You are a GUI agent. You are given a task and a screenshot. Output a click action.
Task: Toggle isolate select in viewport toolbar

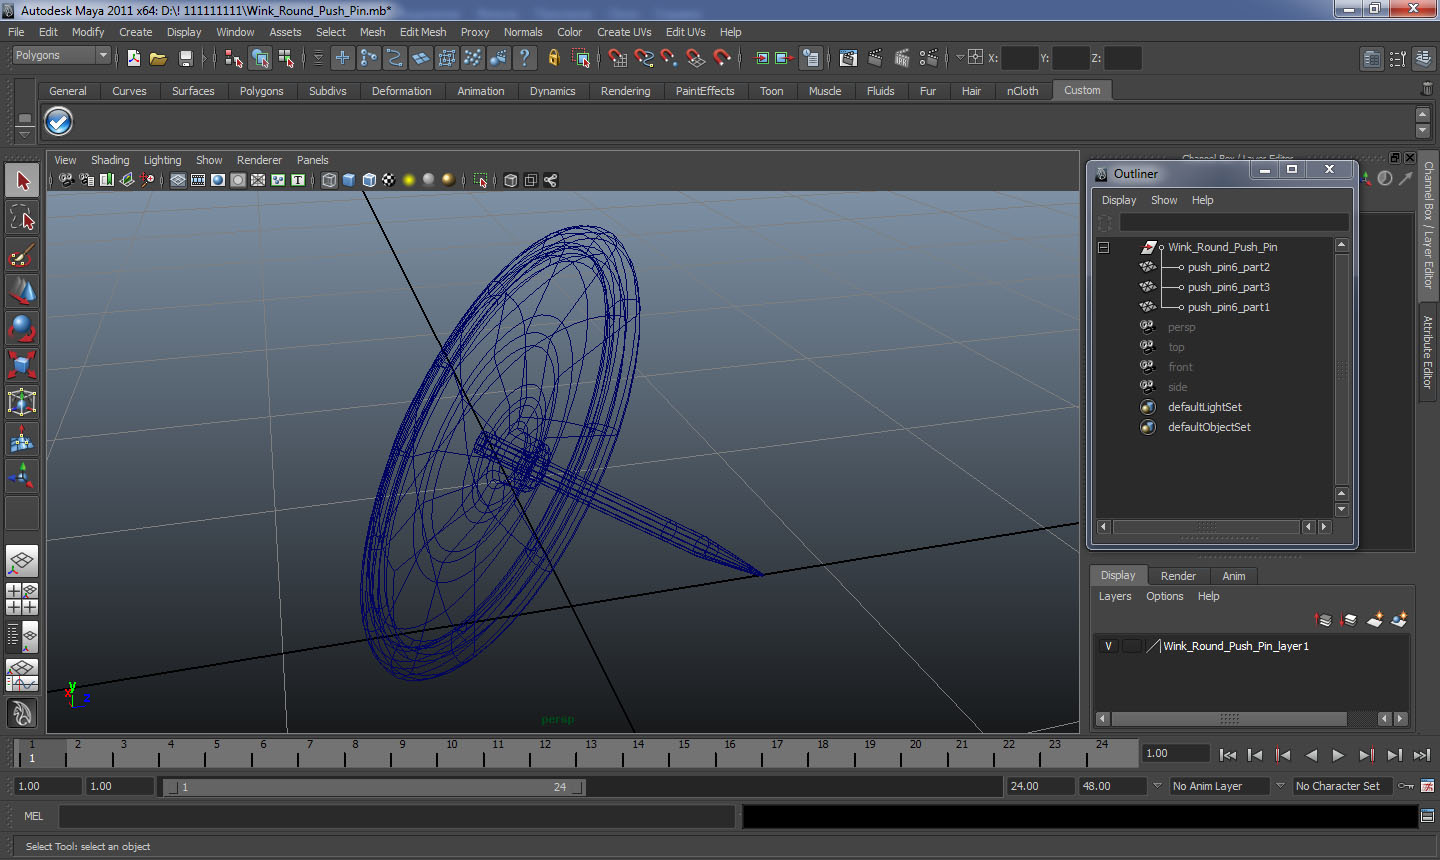(480, 180)
